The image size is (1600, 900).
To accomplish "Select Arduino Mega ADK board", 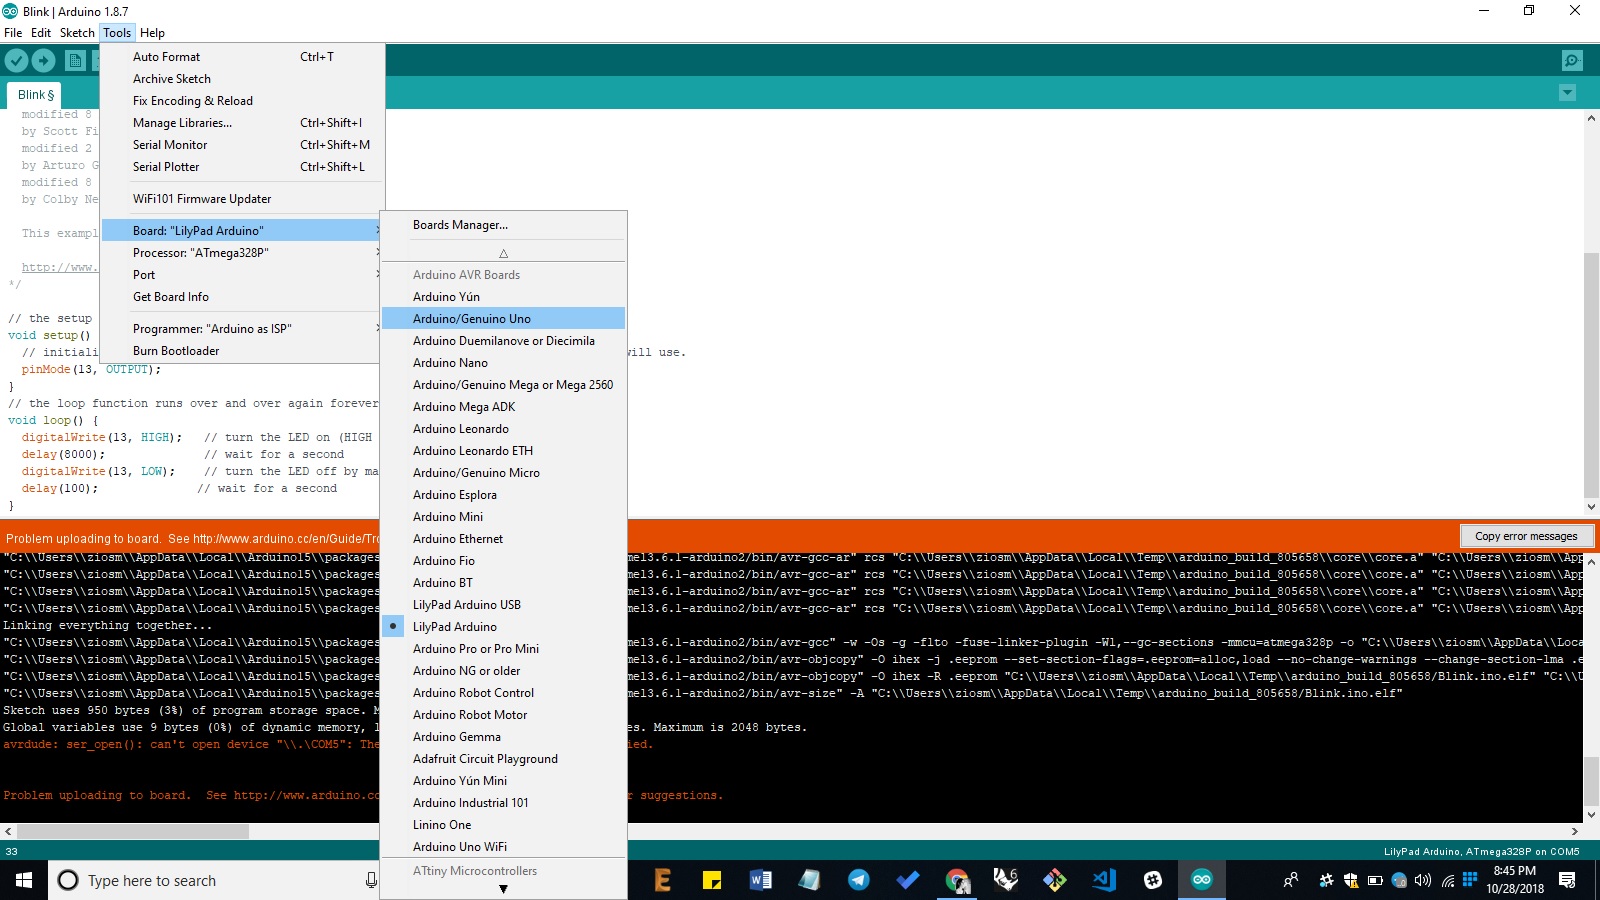I will (503, 407).
